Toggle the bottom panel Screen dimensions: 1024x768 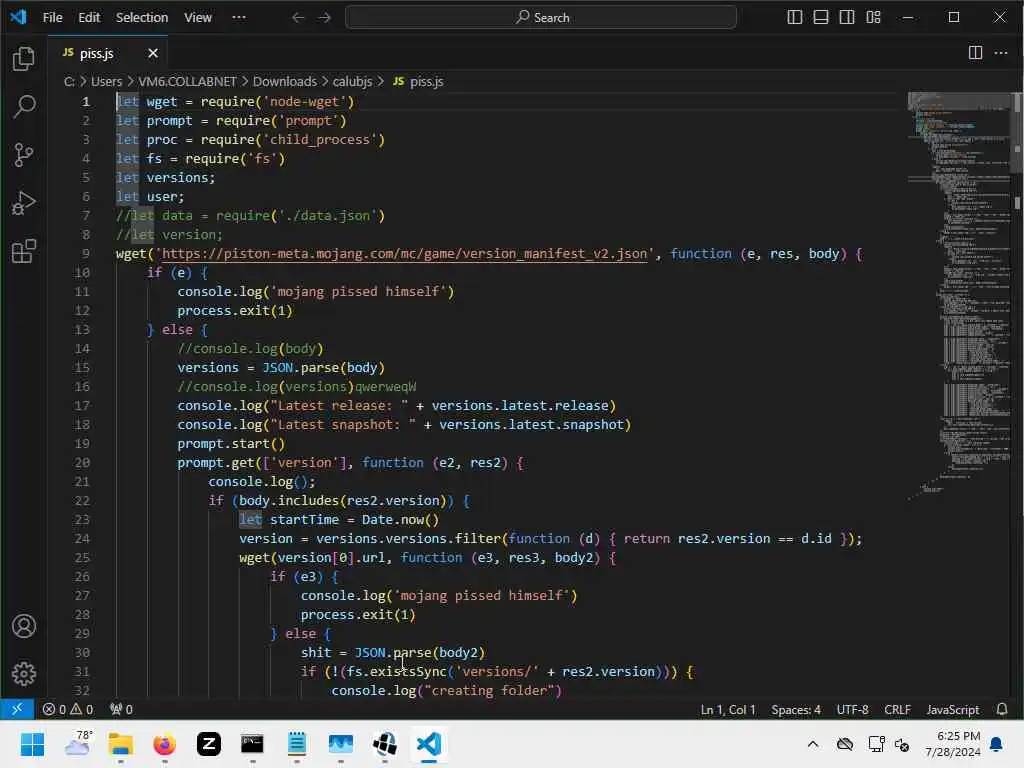(821, 17)
